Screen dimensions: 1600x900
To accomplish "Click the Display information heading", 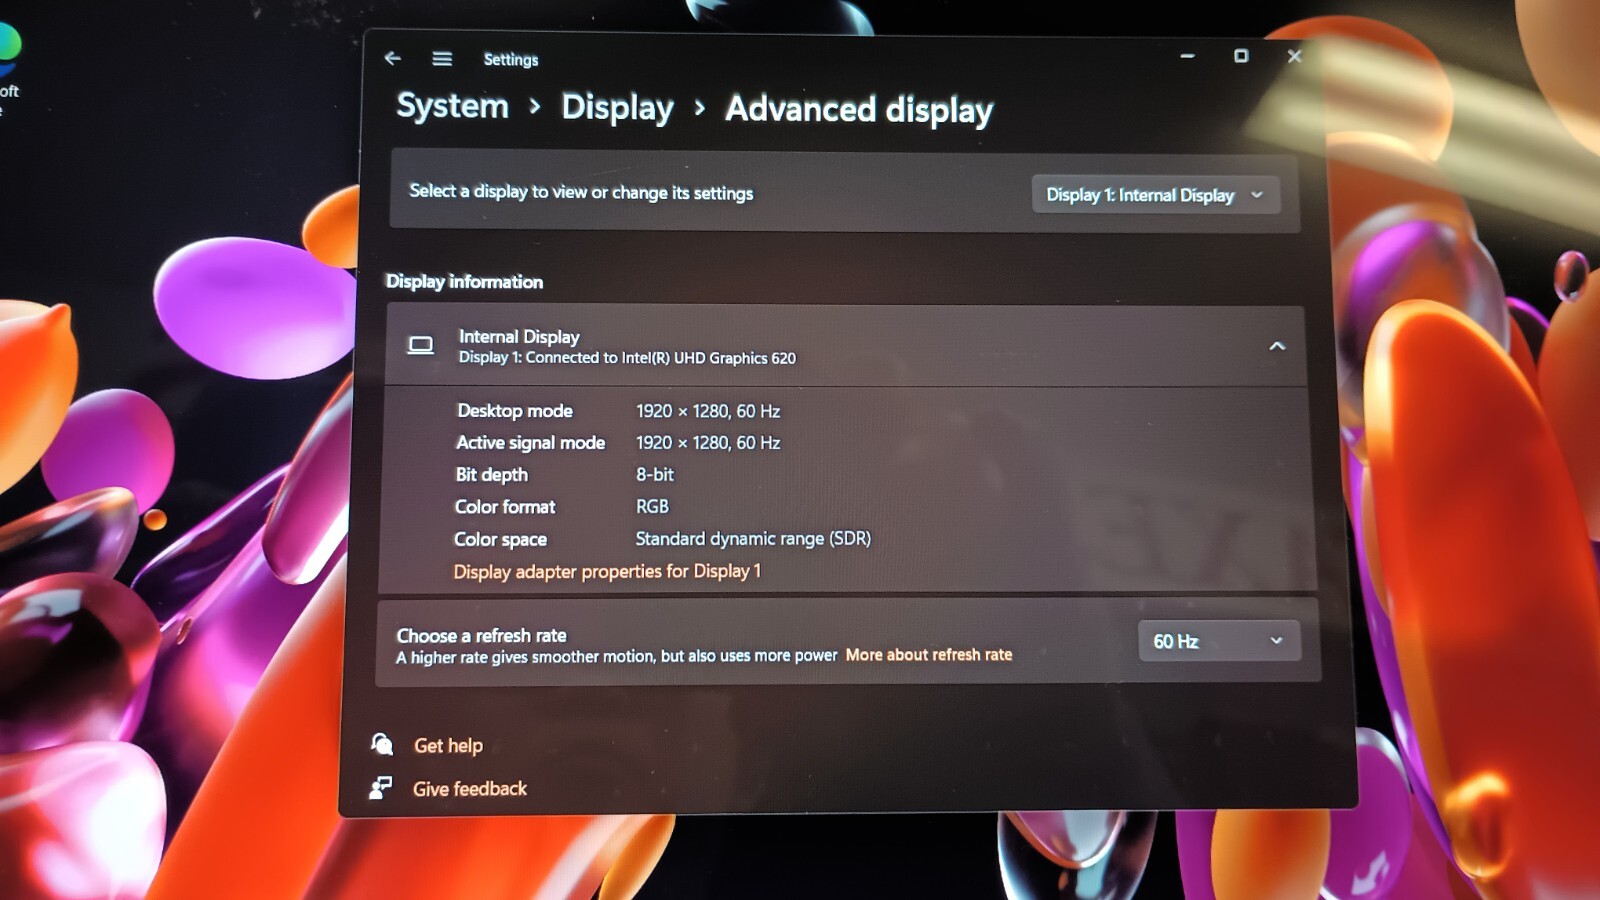I will pyautogui.click(x=464, y=282).
